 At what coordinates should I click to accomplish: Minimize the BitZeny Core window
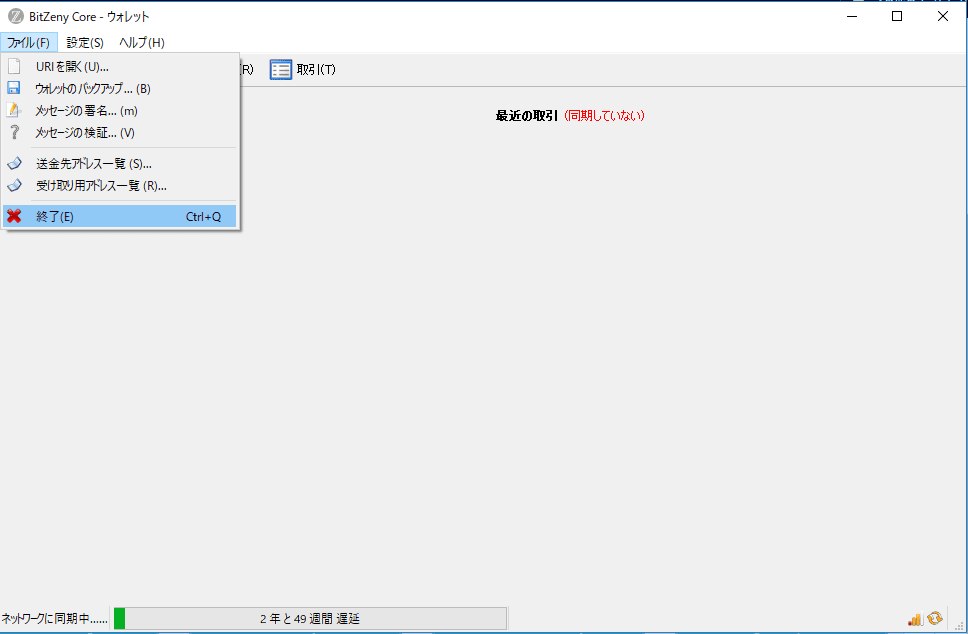852,17
